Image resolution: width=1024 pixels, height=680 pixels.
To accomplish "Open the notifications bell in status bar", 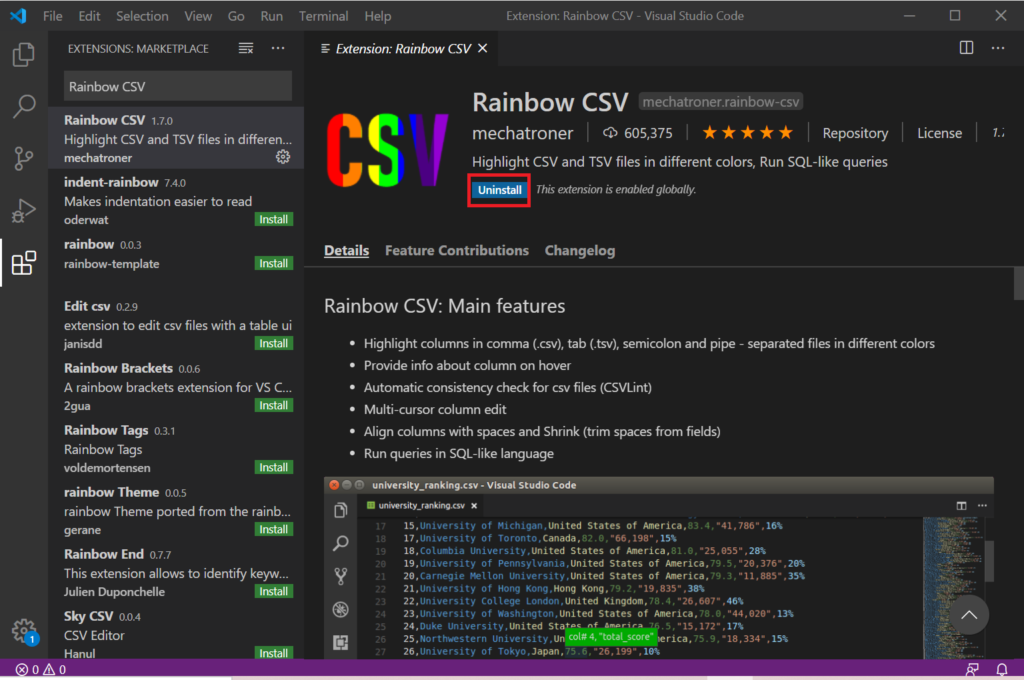I will coord(1001,669).
